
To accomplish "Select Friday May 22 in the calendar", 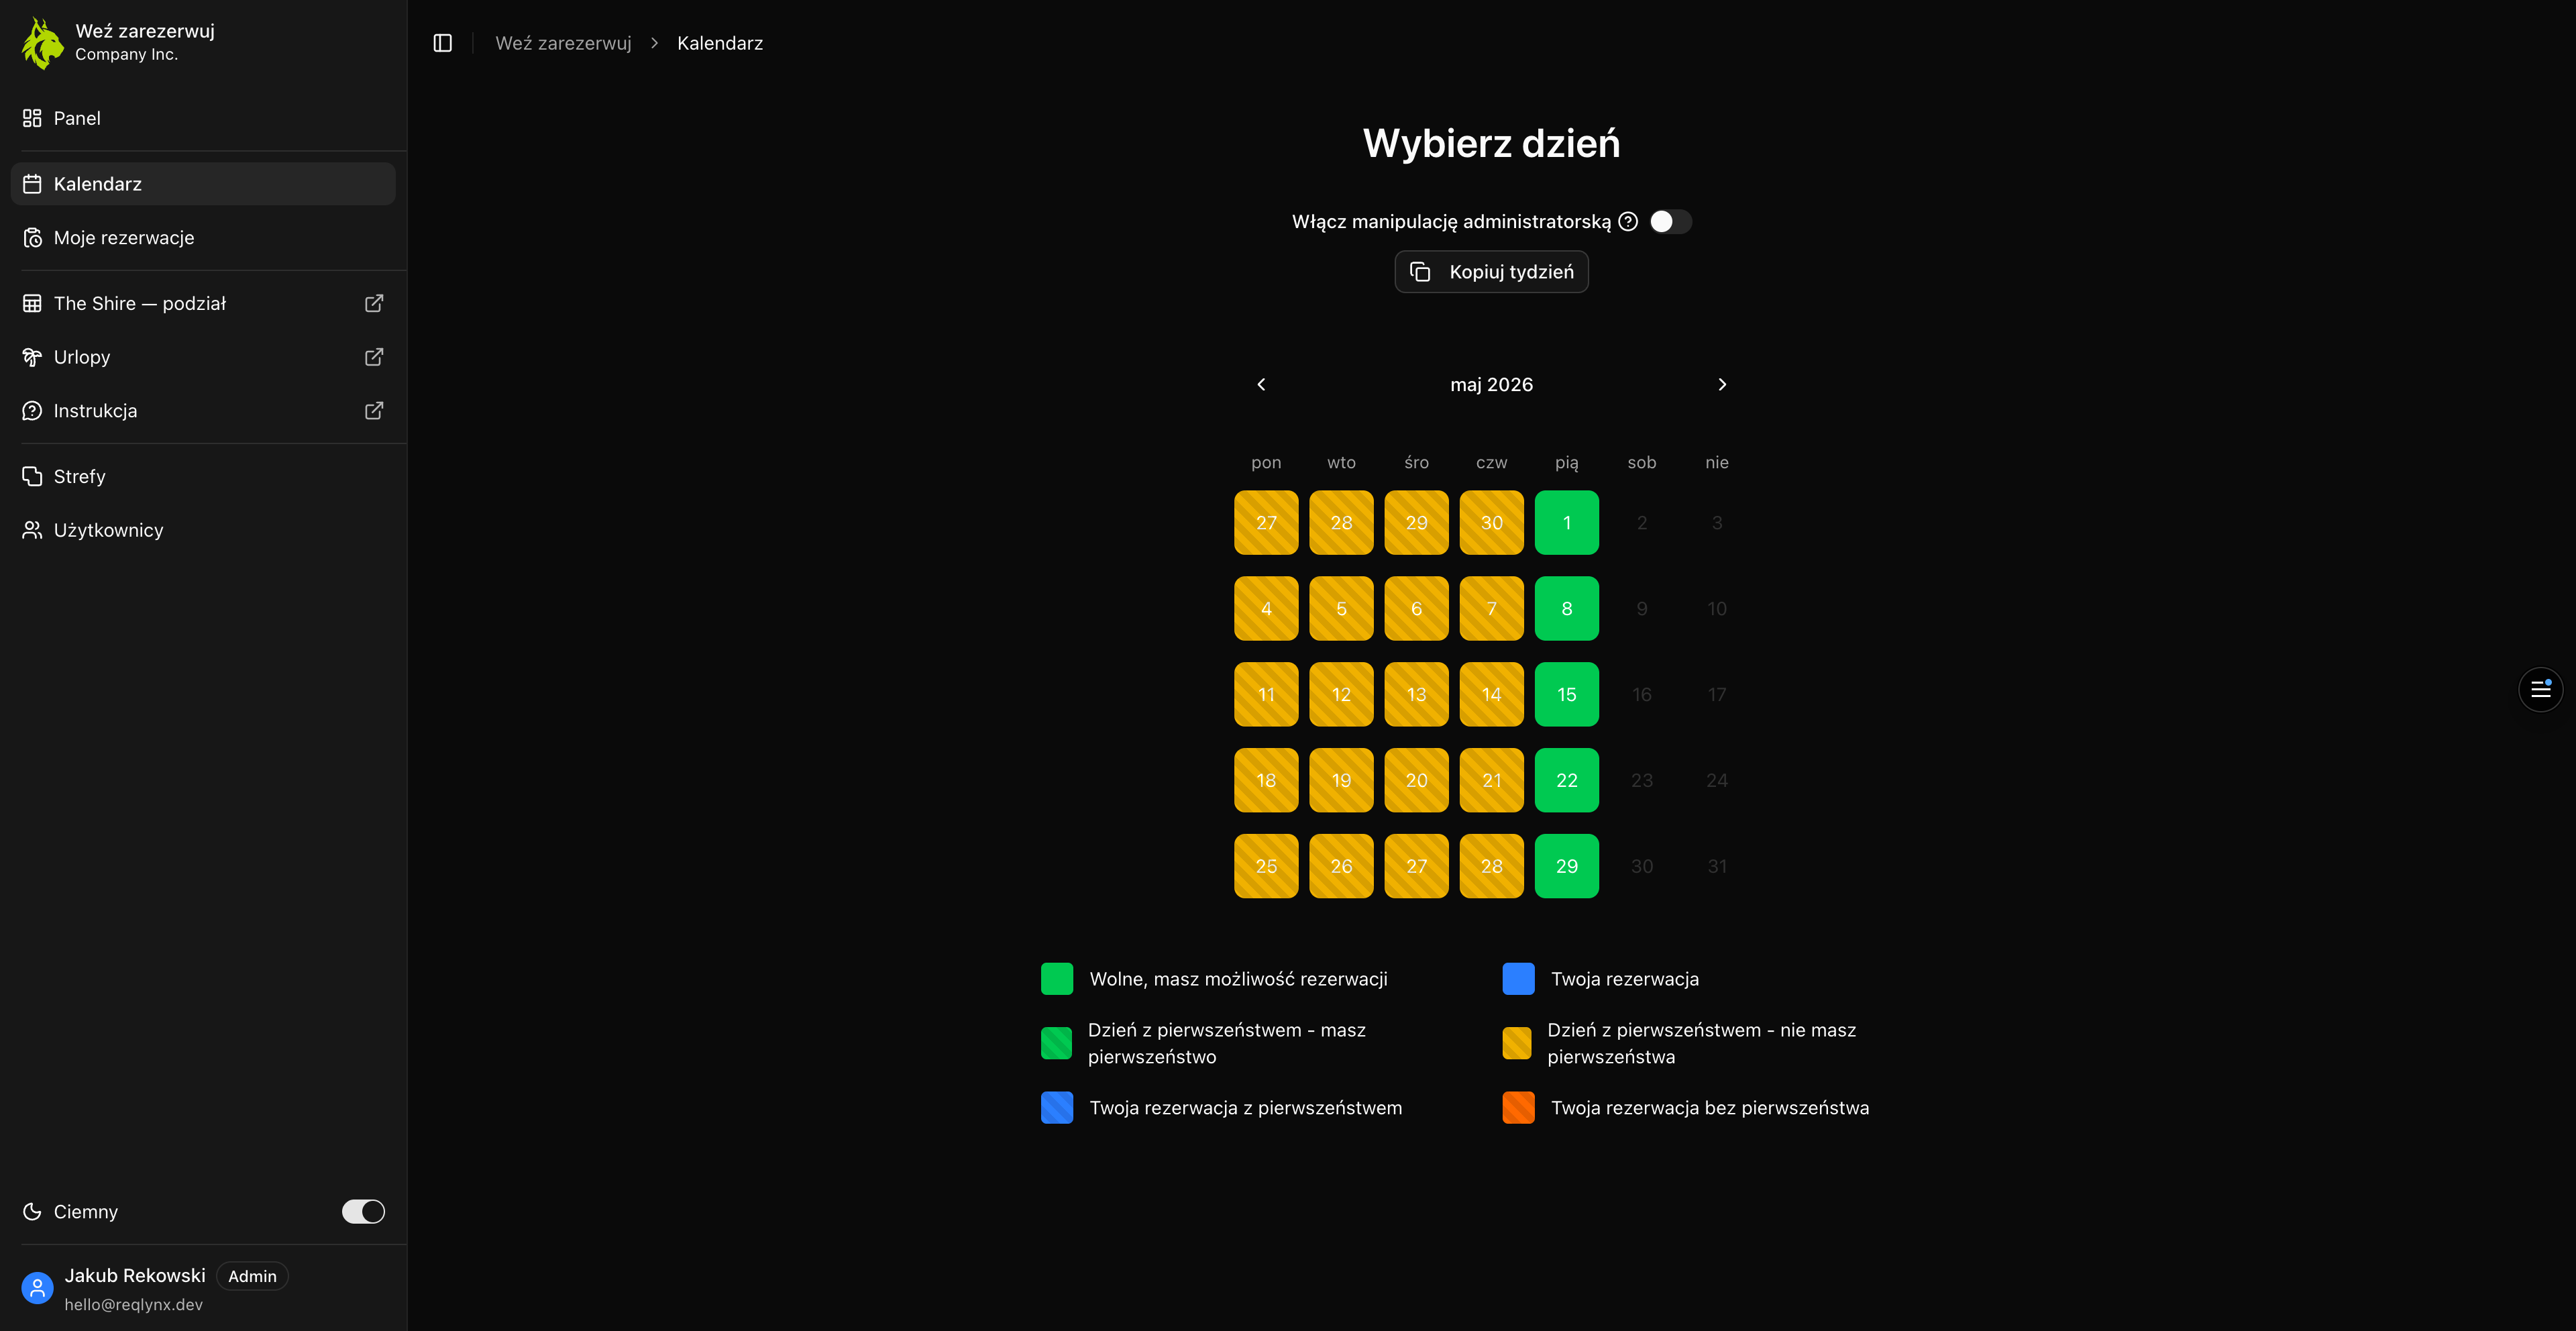I will [1566, 780].
